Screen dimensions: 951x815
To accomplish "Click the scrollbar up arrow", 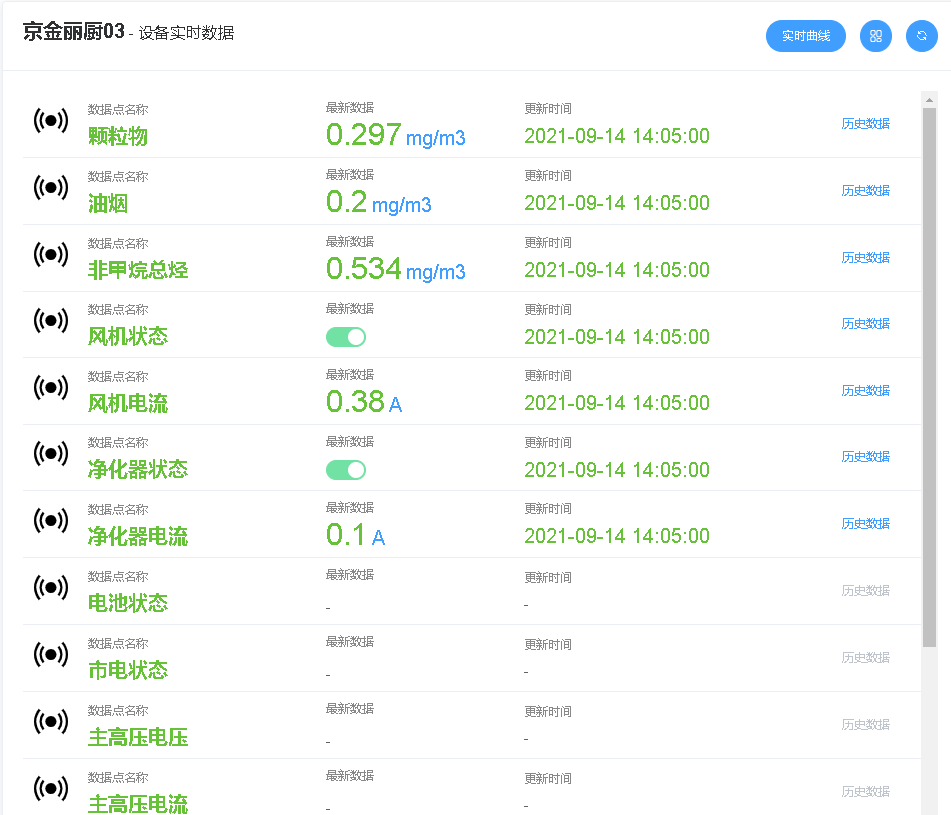I will [929, 99].
